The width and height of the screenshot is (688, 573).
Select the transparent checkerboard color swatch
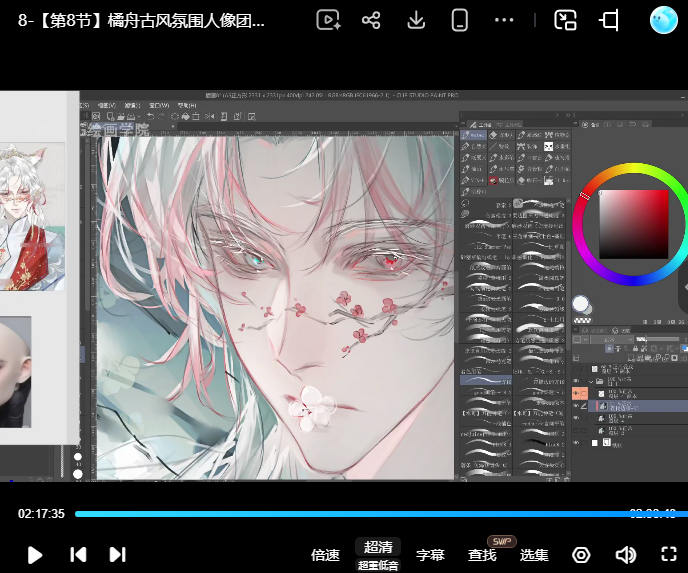pyautogui.click(x=582, y=320)
